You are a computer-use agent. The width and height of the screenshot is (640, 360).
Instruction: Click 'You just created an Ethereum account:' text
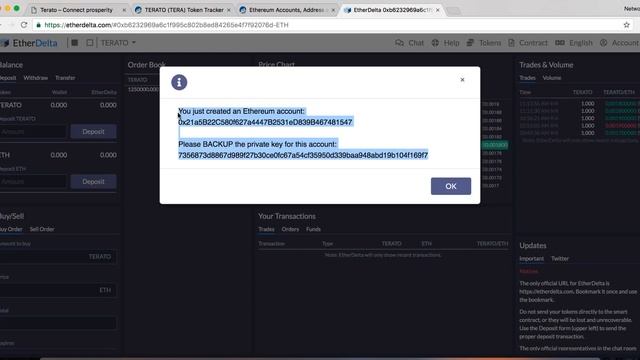(x=242, y=111)
